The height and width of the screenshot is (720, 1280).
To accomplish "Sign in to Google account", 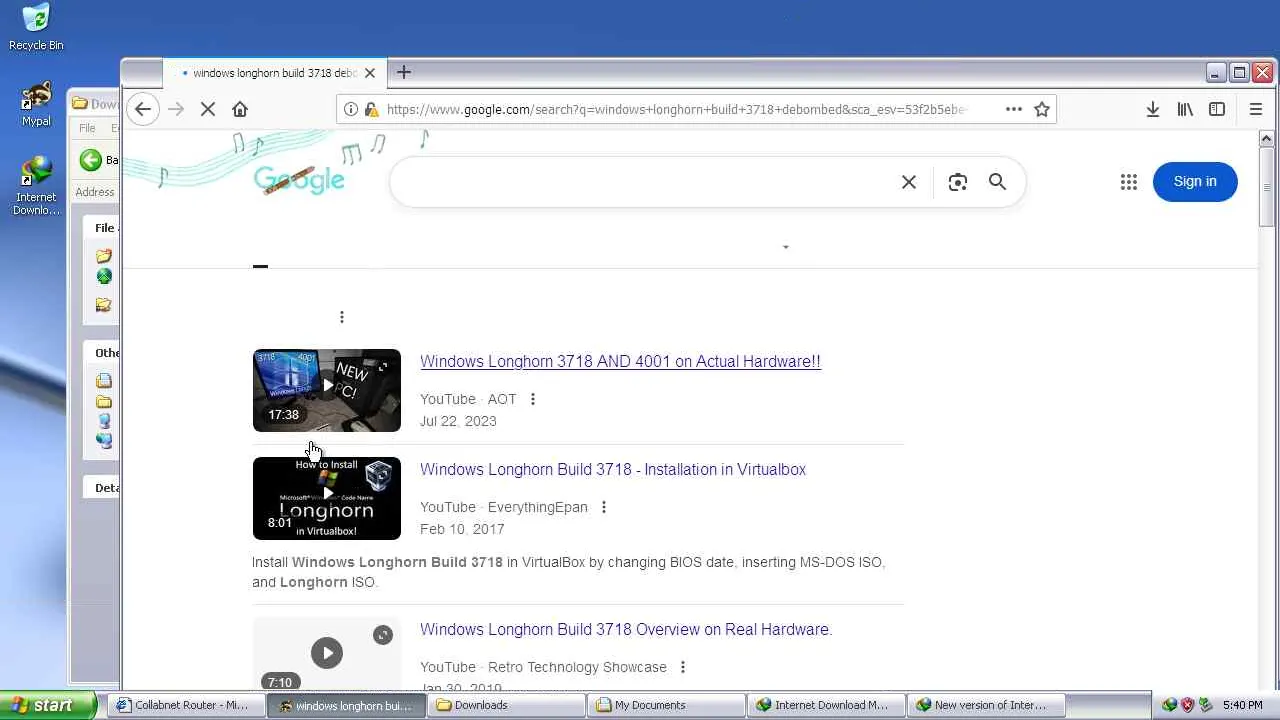I will [x=1195, y=181].
